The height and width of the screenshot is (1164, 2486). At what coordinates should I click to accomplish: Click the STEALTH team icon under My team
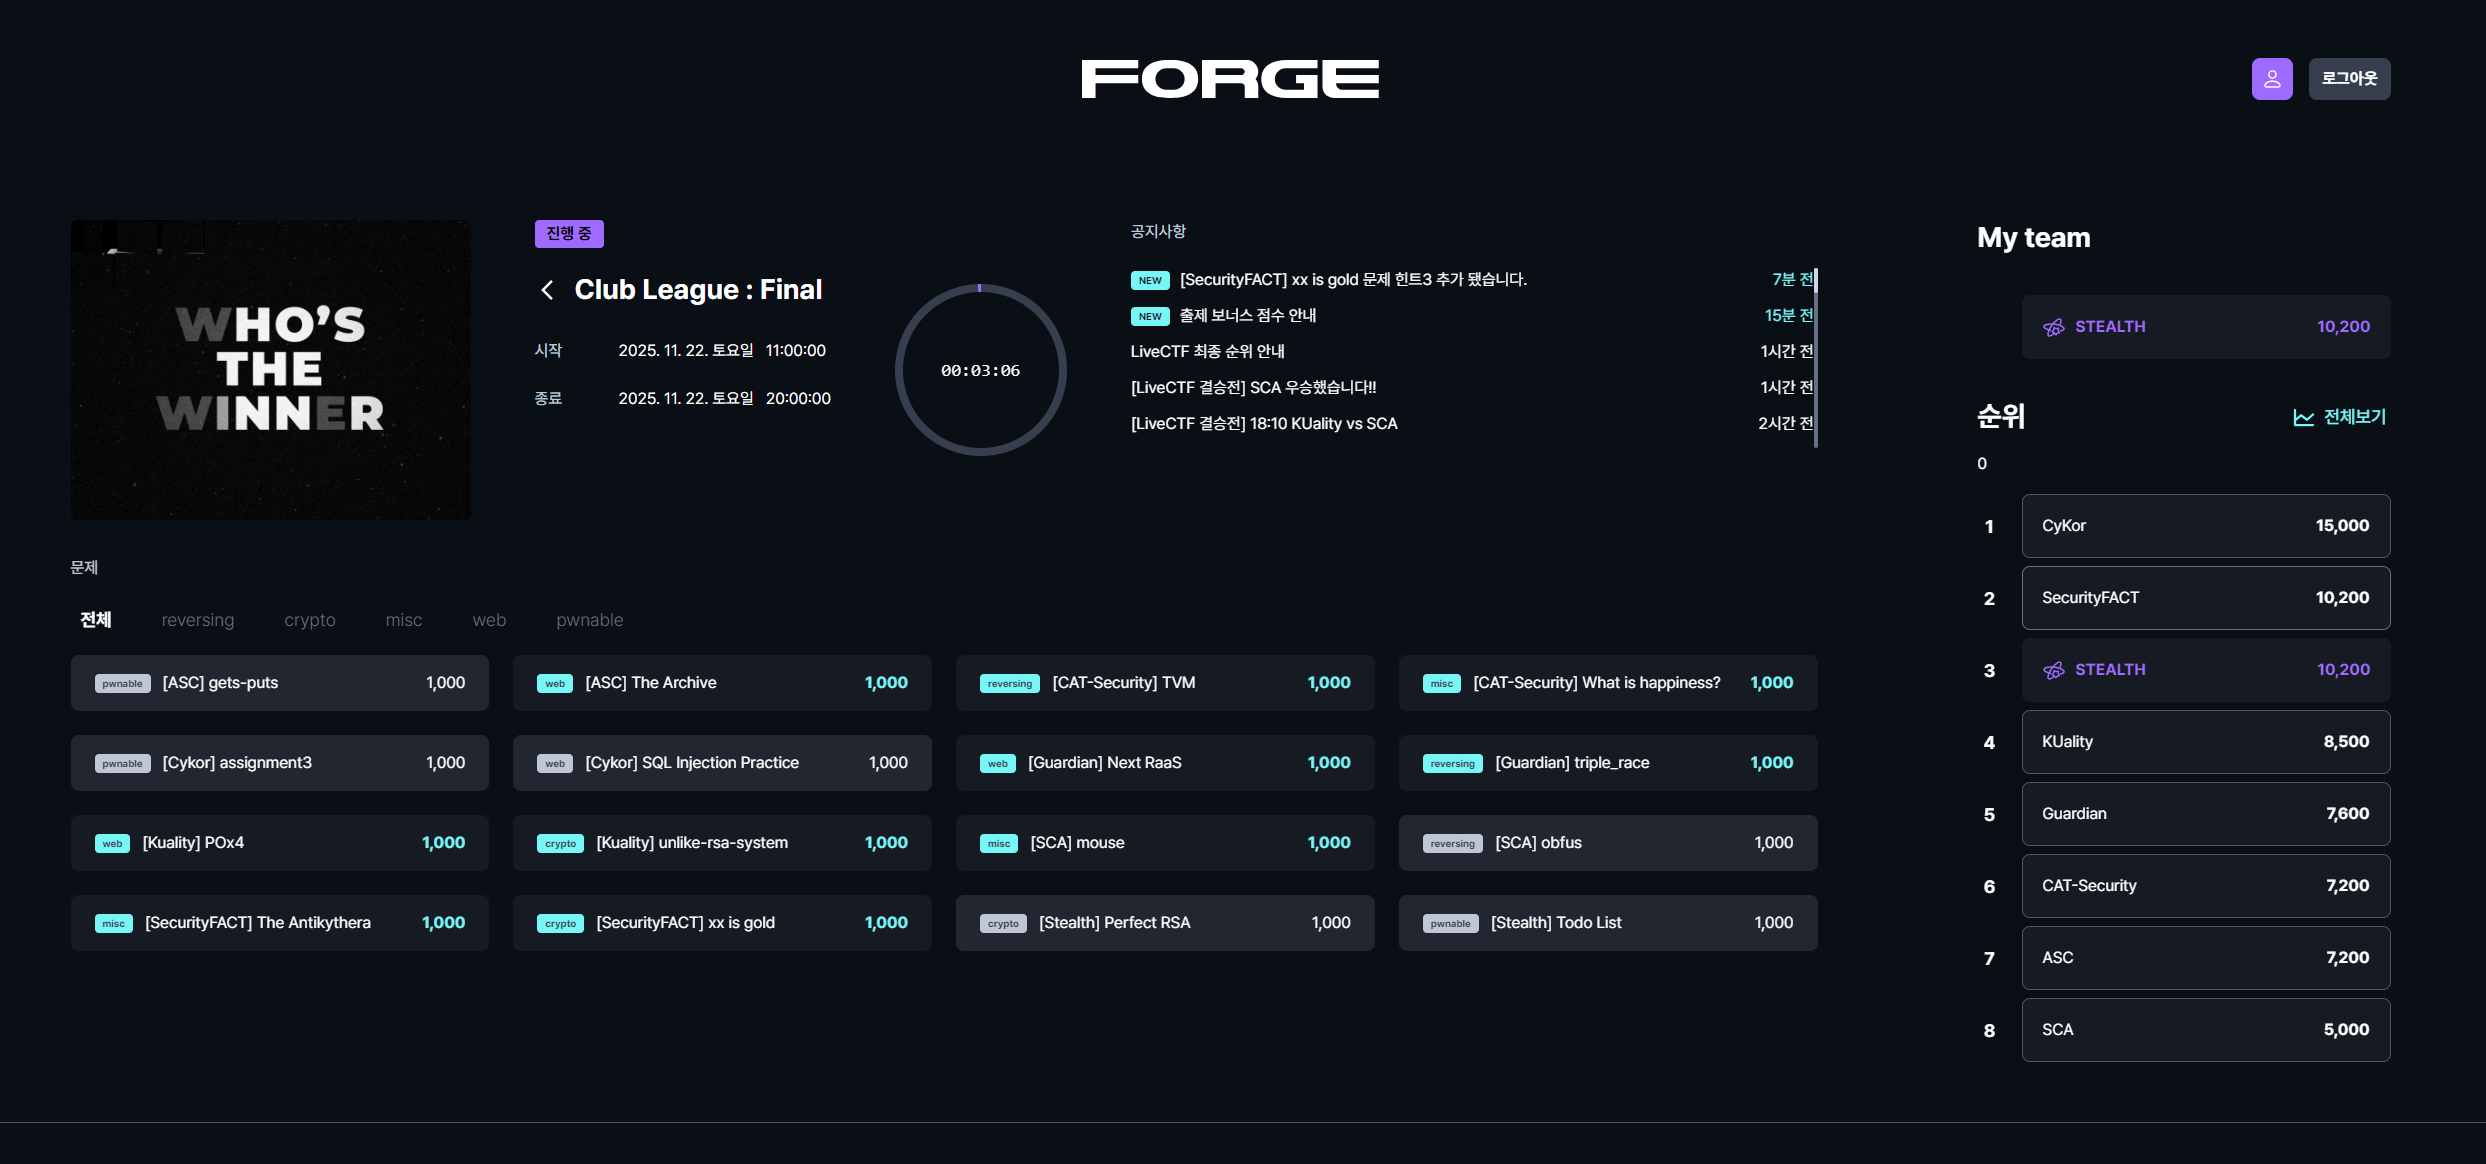(x=2054, y=327)
